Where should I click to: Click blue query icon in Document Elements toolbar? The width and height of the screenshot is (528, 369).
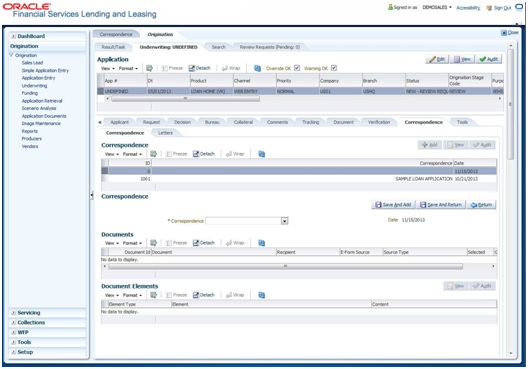tap(262, 295)
